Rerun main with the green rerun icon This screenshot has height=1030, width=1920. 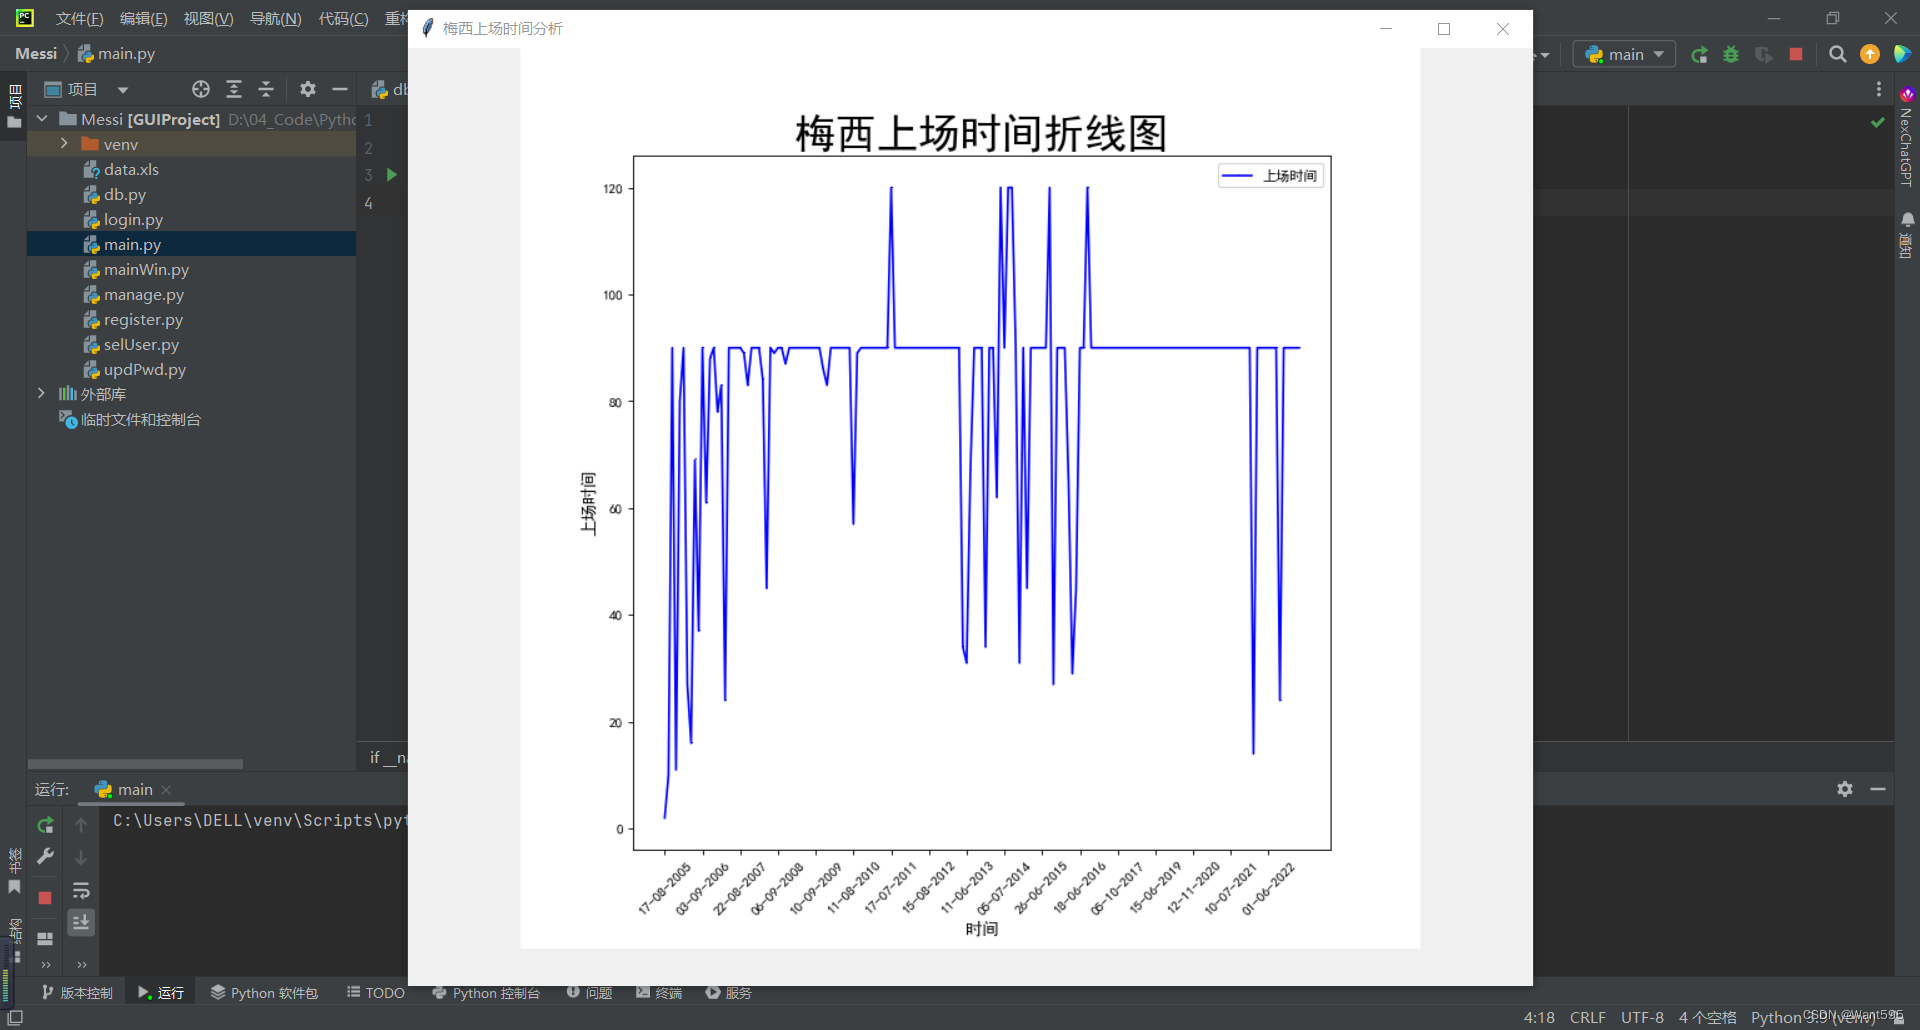(1699, 54)
